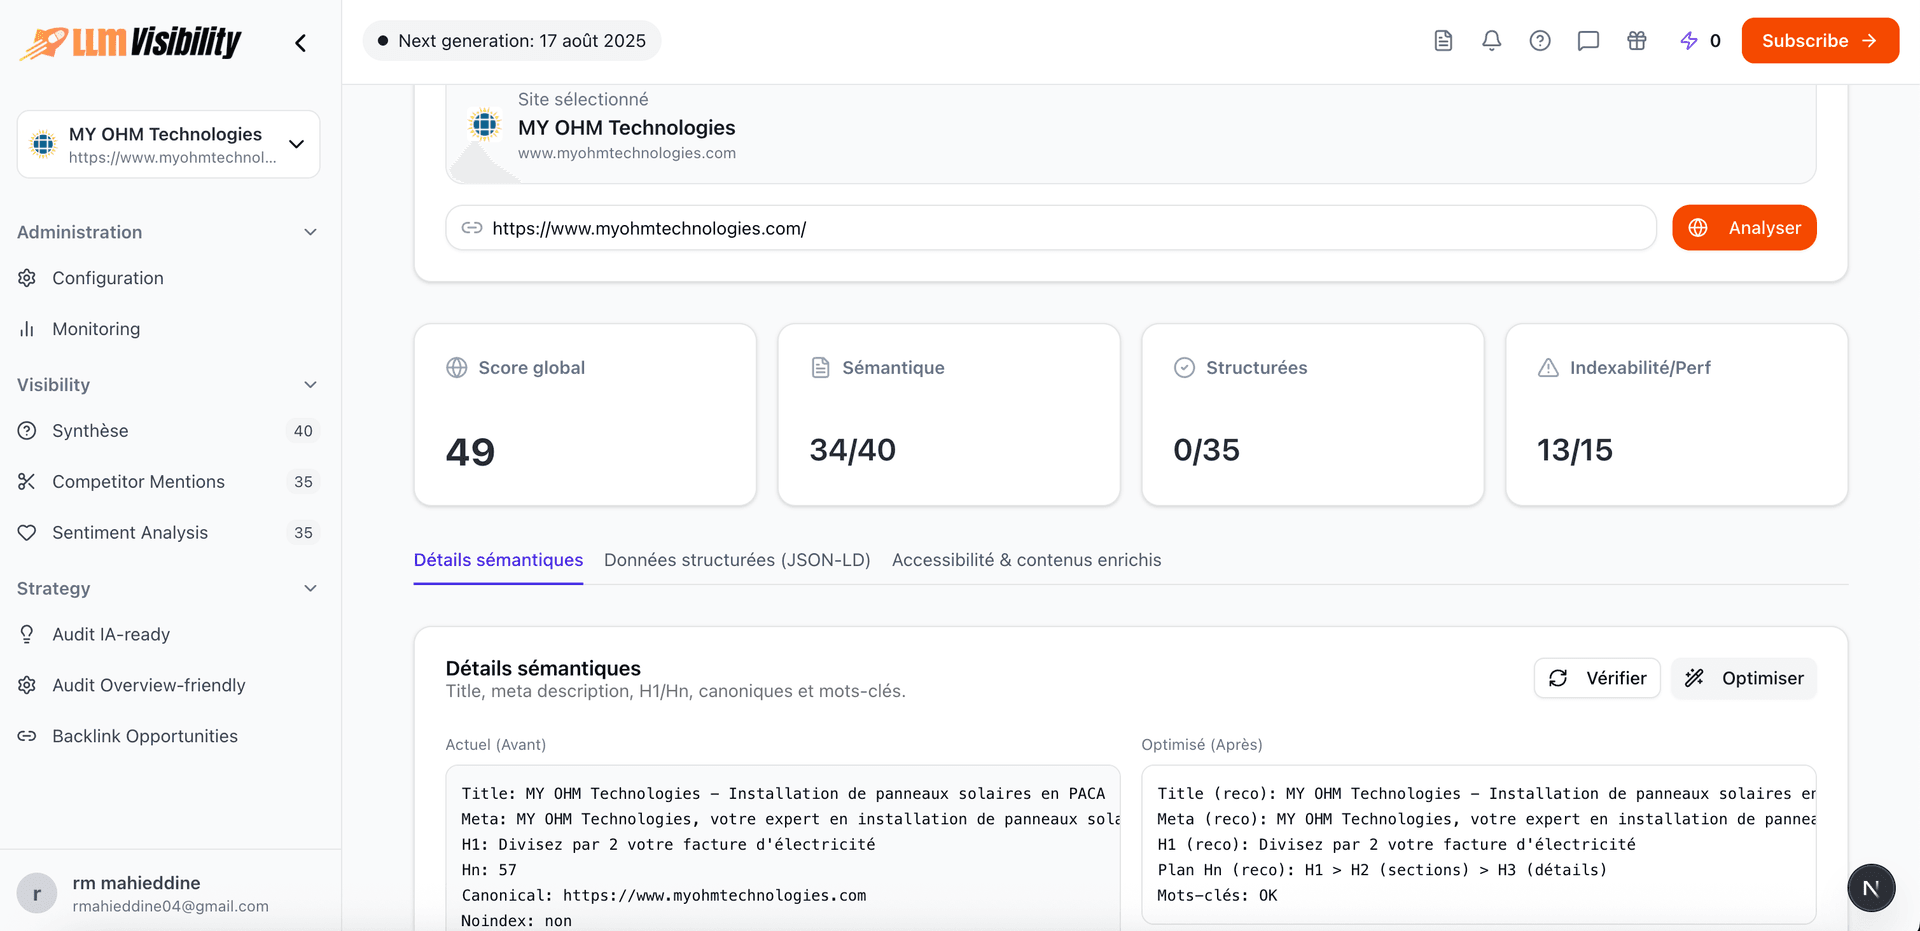Screen dimensions: 1920x931
Task: Open the help question mark icon
Action: point(1540,41)
